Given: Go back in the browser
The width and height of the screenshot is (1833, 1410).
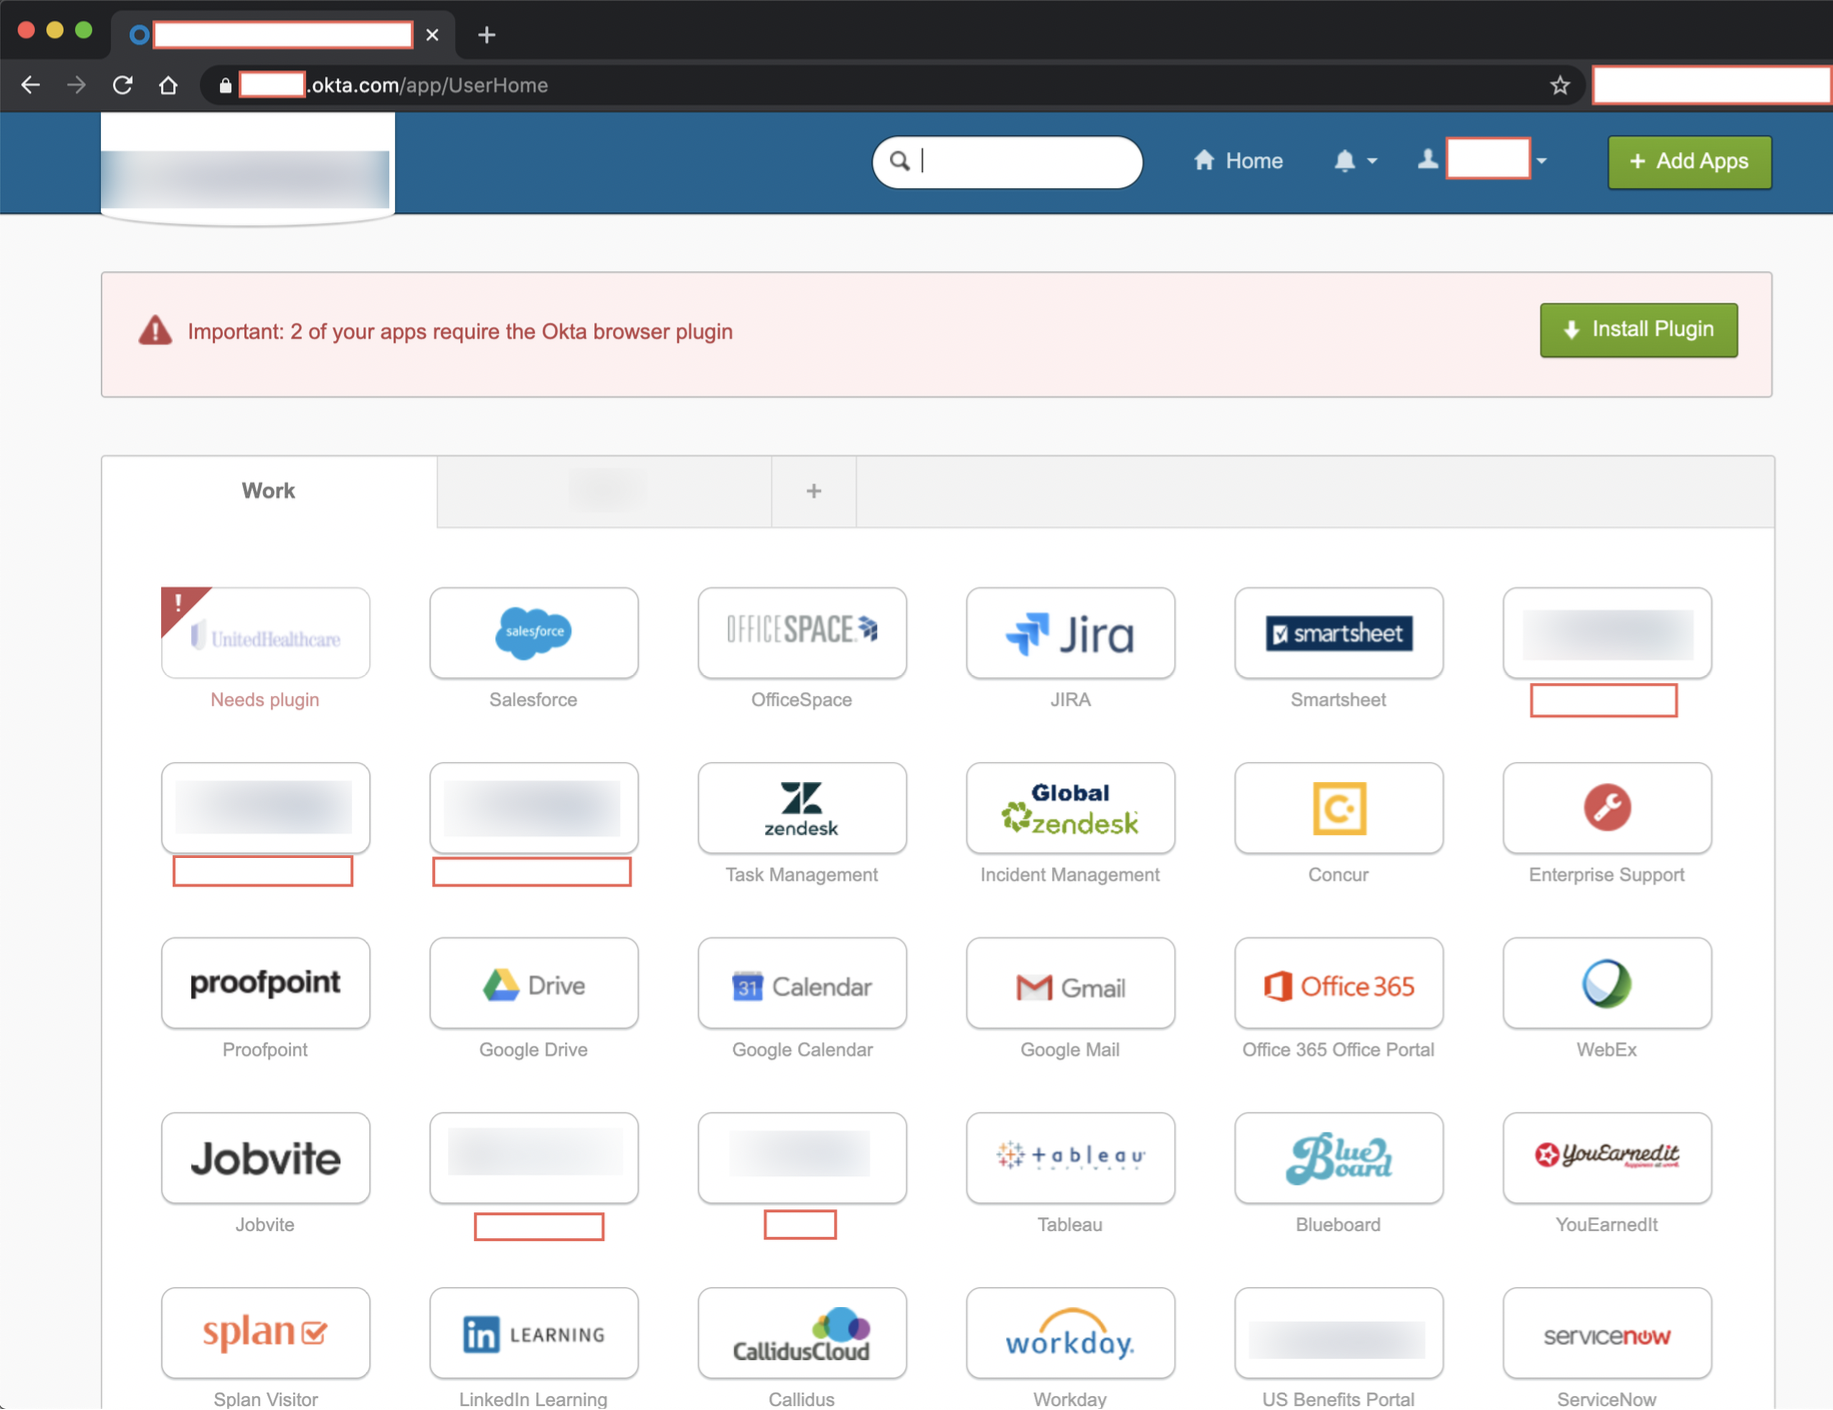Looking at the screenshot, I should click(x=30, y=85).
